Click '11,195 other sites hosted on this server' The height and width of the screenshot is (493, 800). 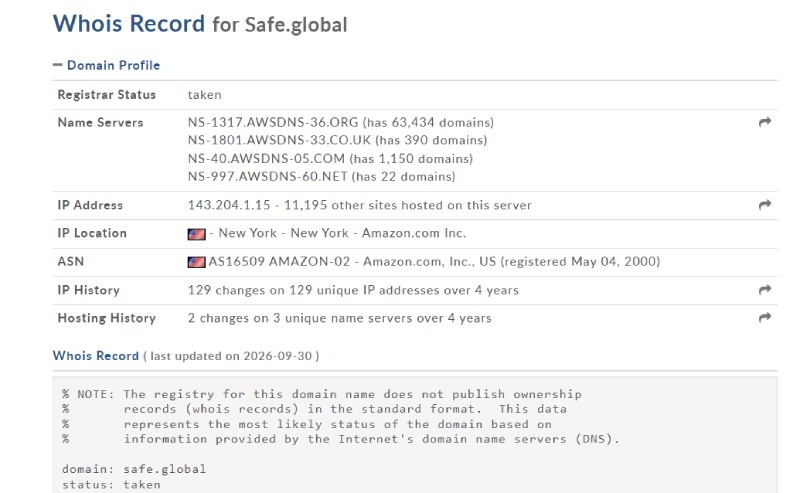(x=408, y=205)
